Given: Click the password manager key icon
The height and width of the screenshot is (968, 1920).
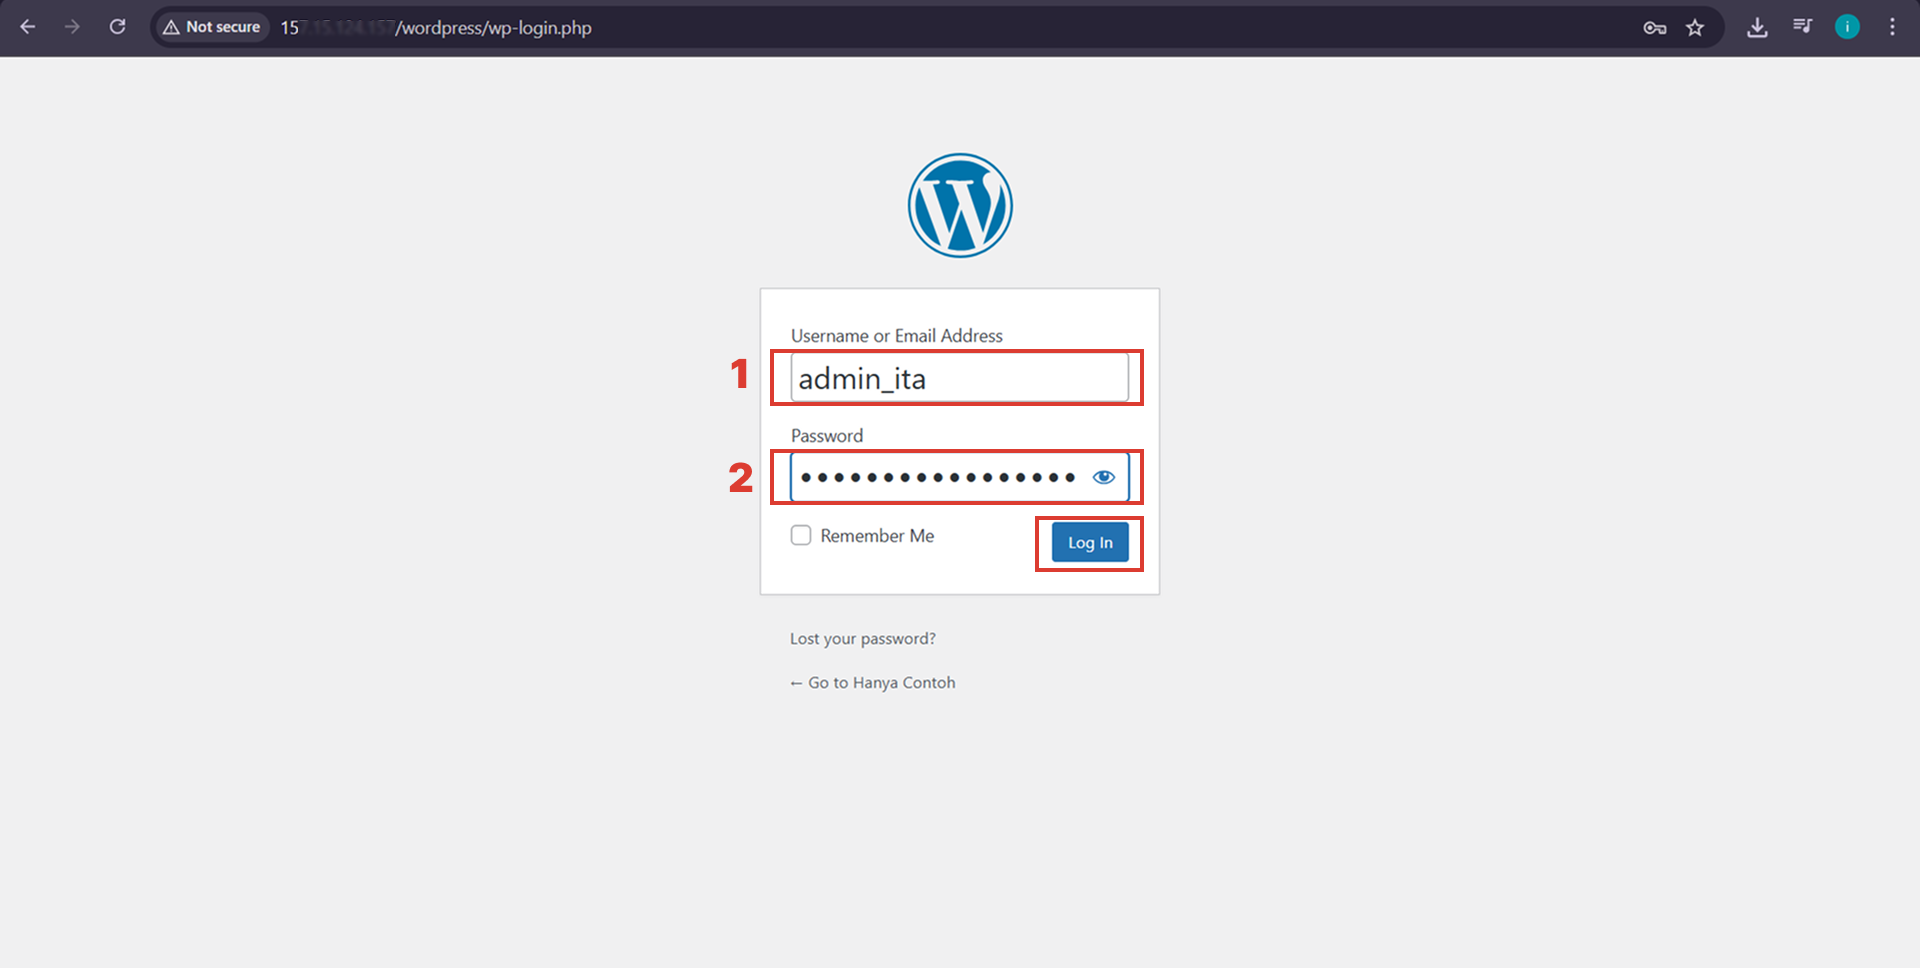Looking at the screenshot, I should (x=1655, y=28).
